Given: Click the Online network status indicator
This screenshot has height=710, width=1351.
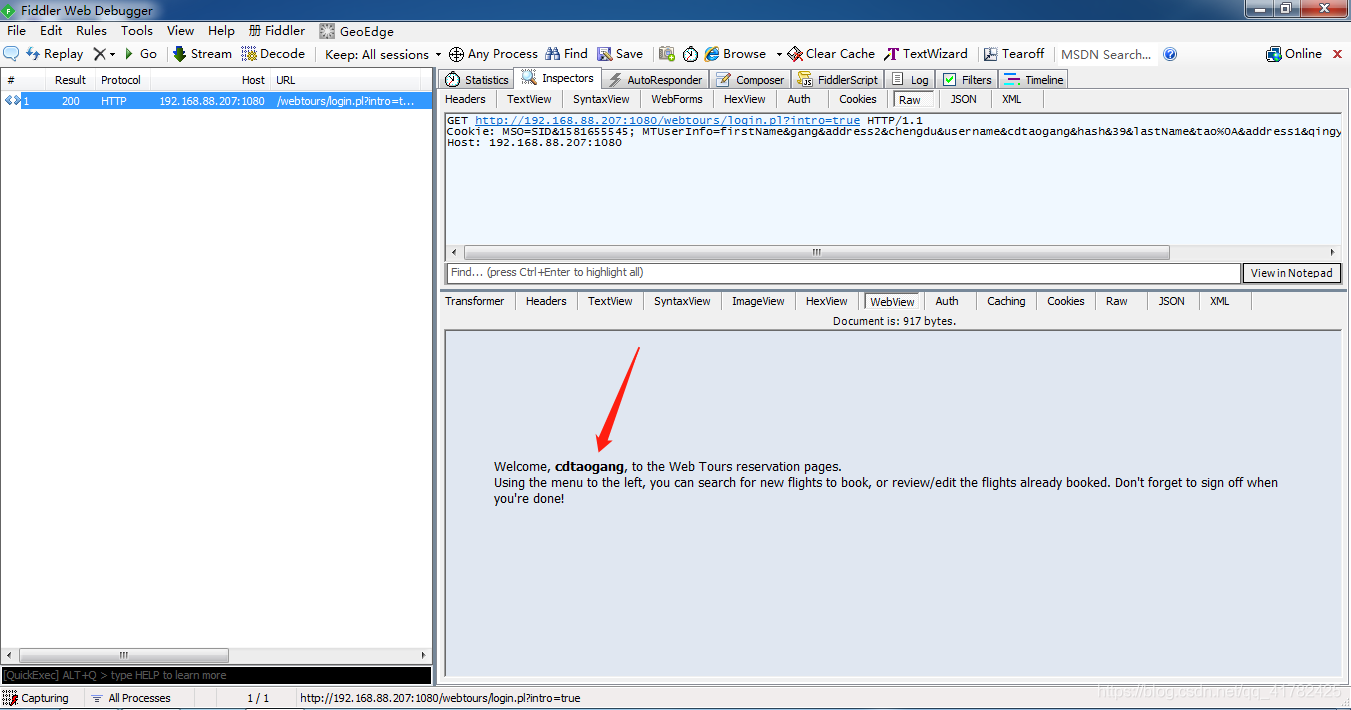Looking at the screenshot, I should click(x=1294, y=54).
